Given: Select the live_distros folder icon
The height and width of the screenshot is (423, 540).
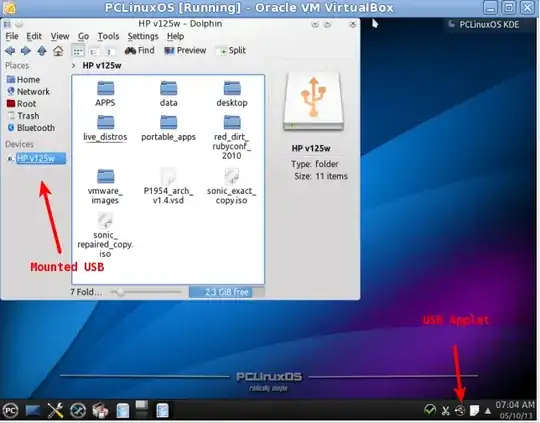Looking at the screenshot, I should coord(105,122).
